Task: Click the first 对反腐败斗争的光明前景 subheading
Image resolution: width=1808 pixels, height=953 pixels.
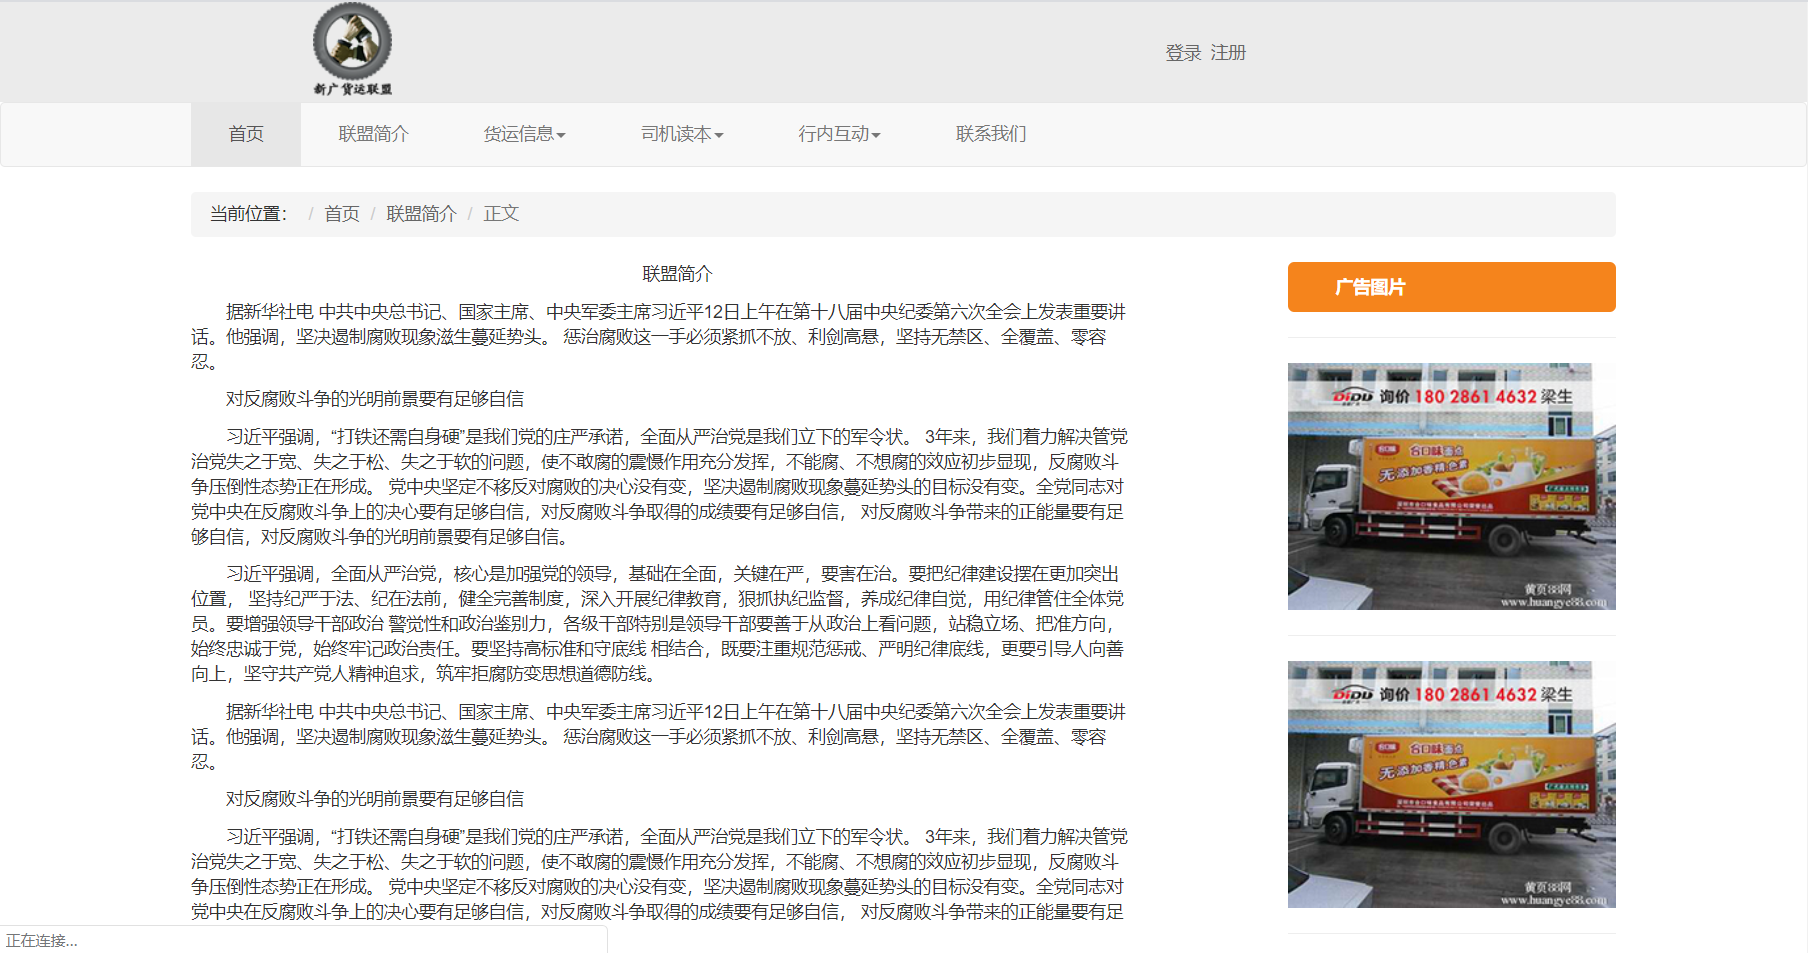Action: click(x=375, y=399)
